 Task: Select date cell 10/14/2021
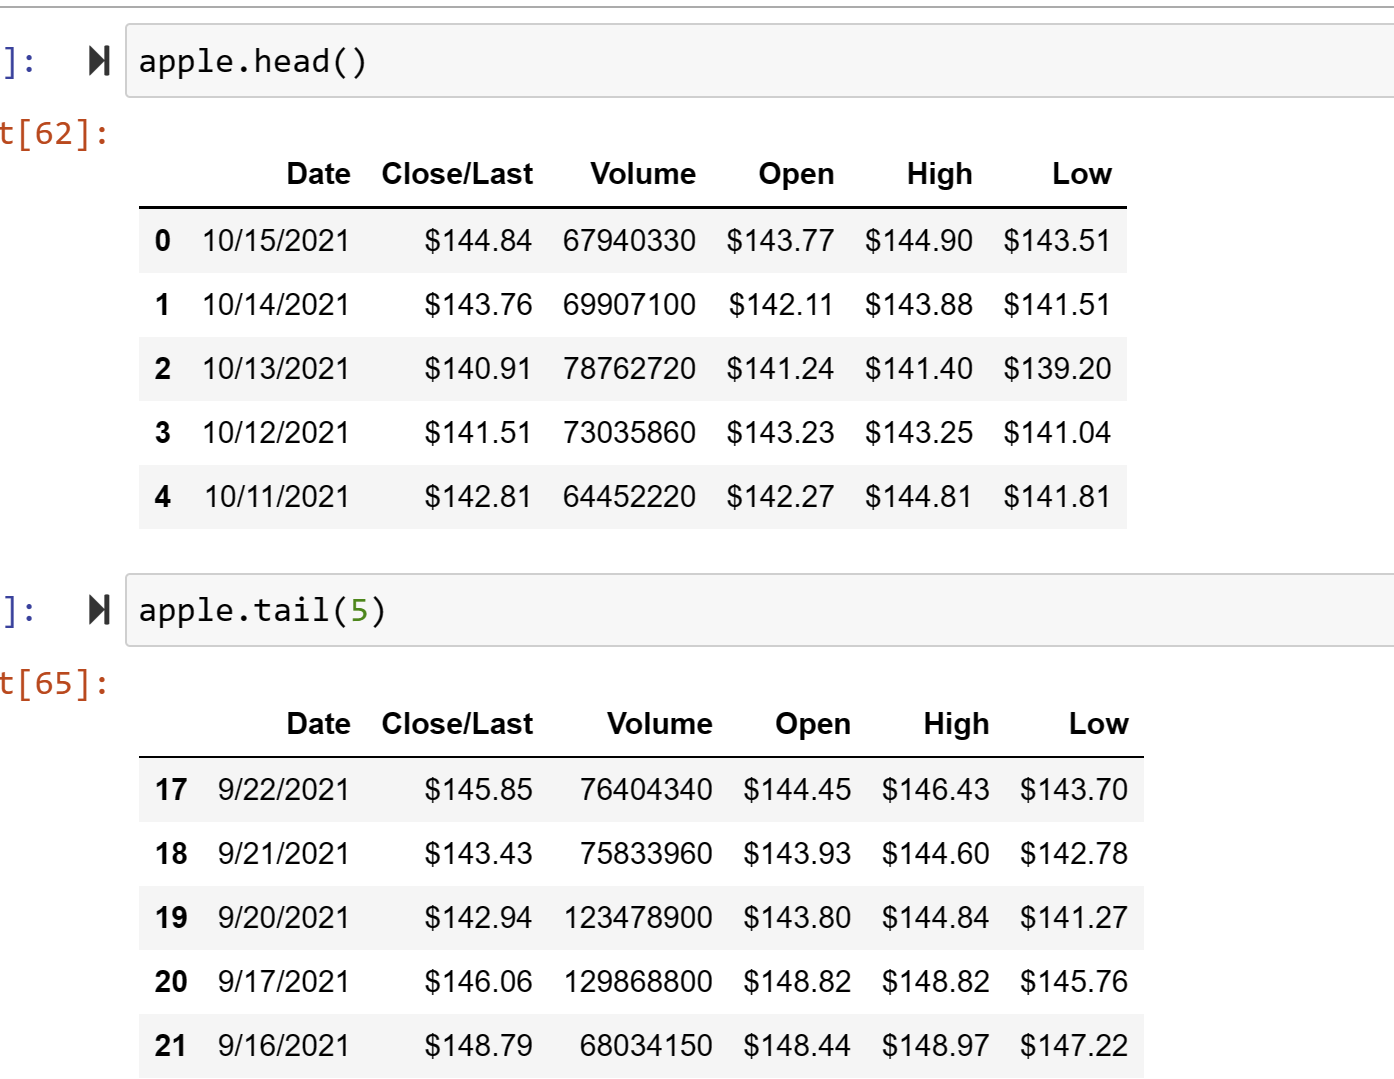[x=276, y=305]
